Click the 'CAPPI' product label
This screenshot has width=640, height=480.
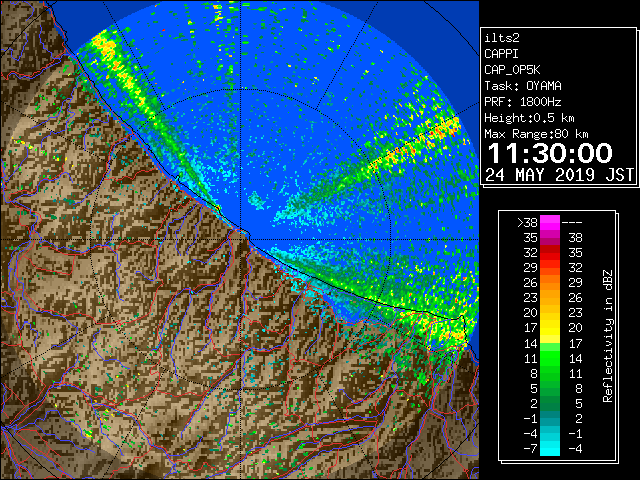coord(501,54)
